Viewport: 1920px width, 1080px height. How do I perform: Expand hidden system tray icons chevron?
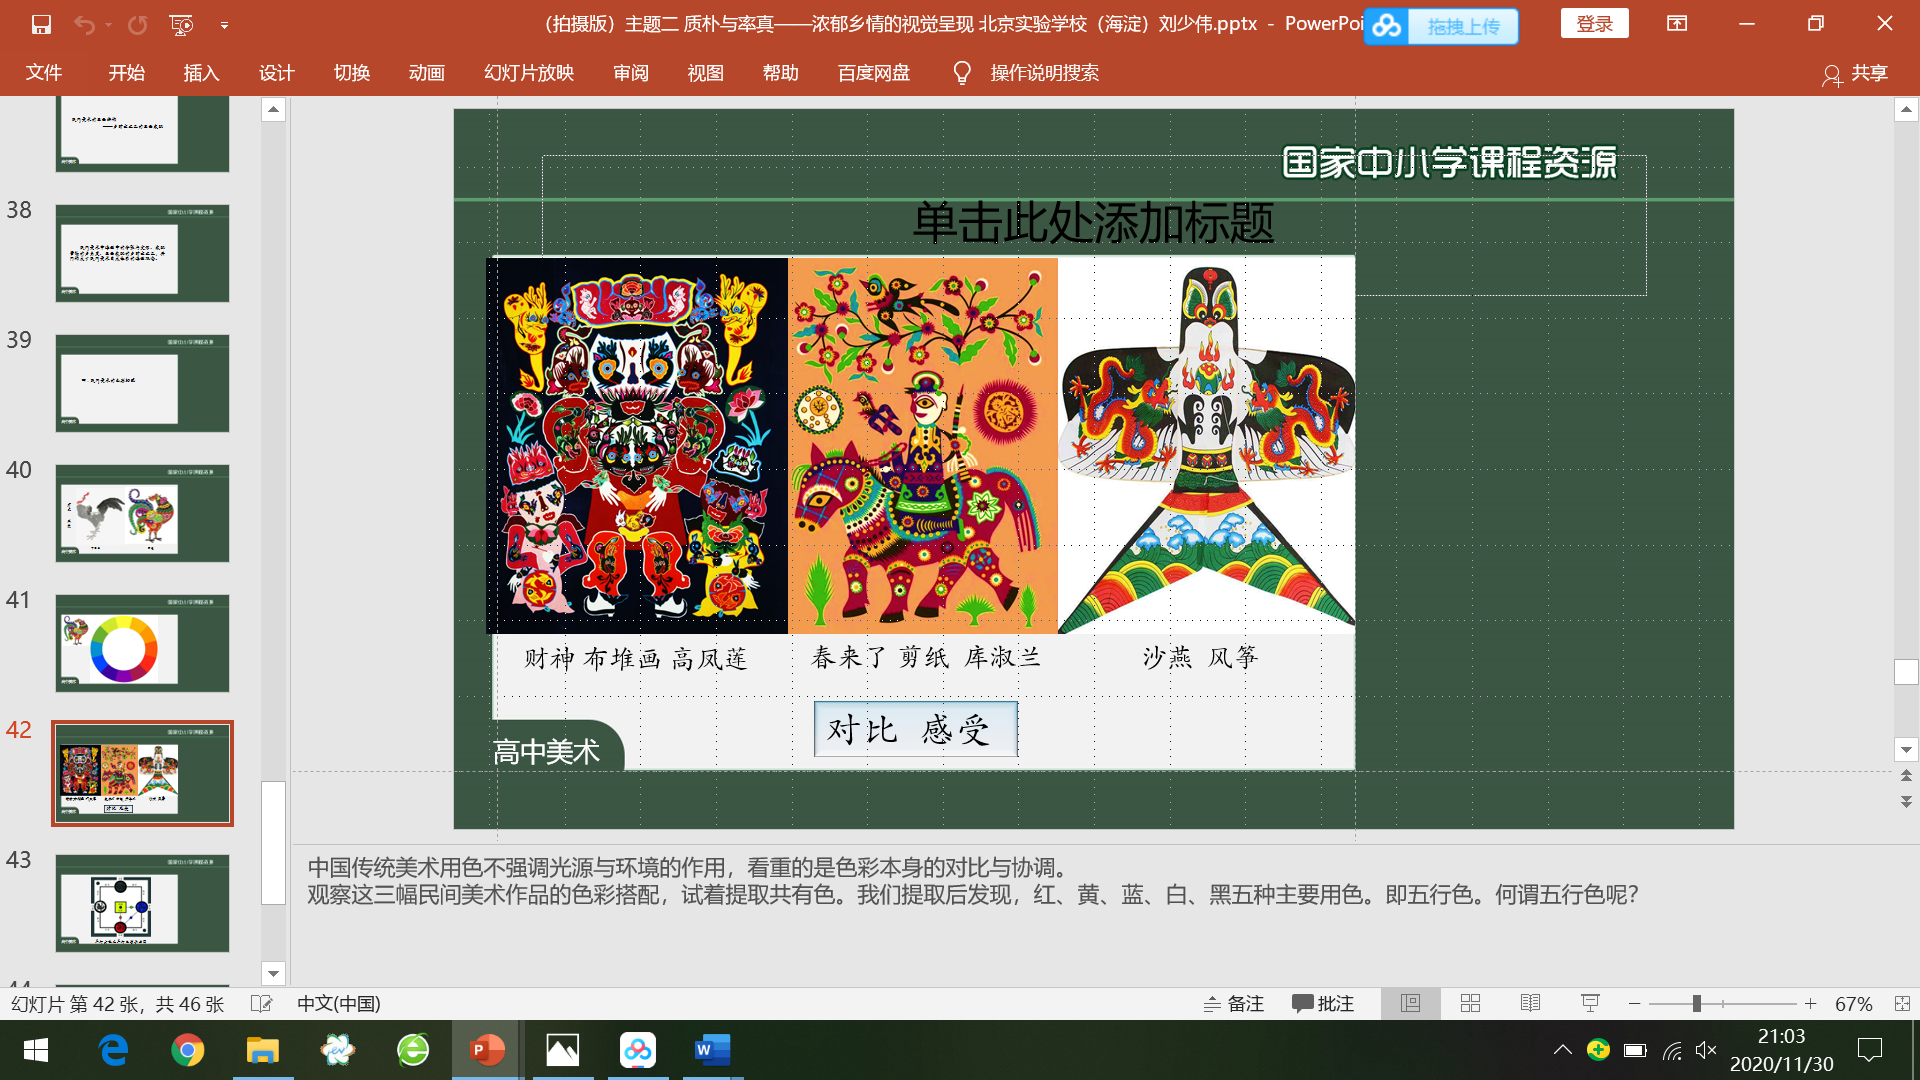click(x=1562, y=1050)
